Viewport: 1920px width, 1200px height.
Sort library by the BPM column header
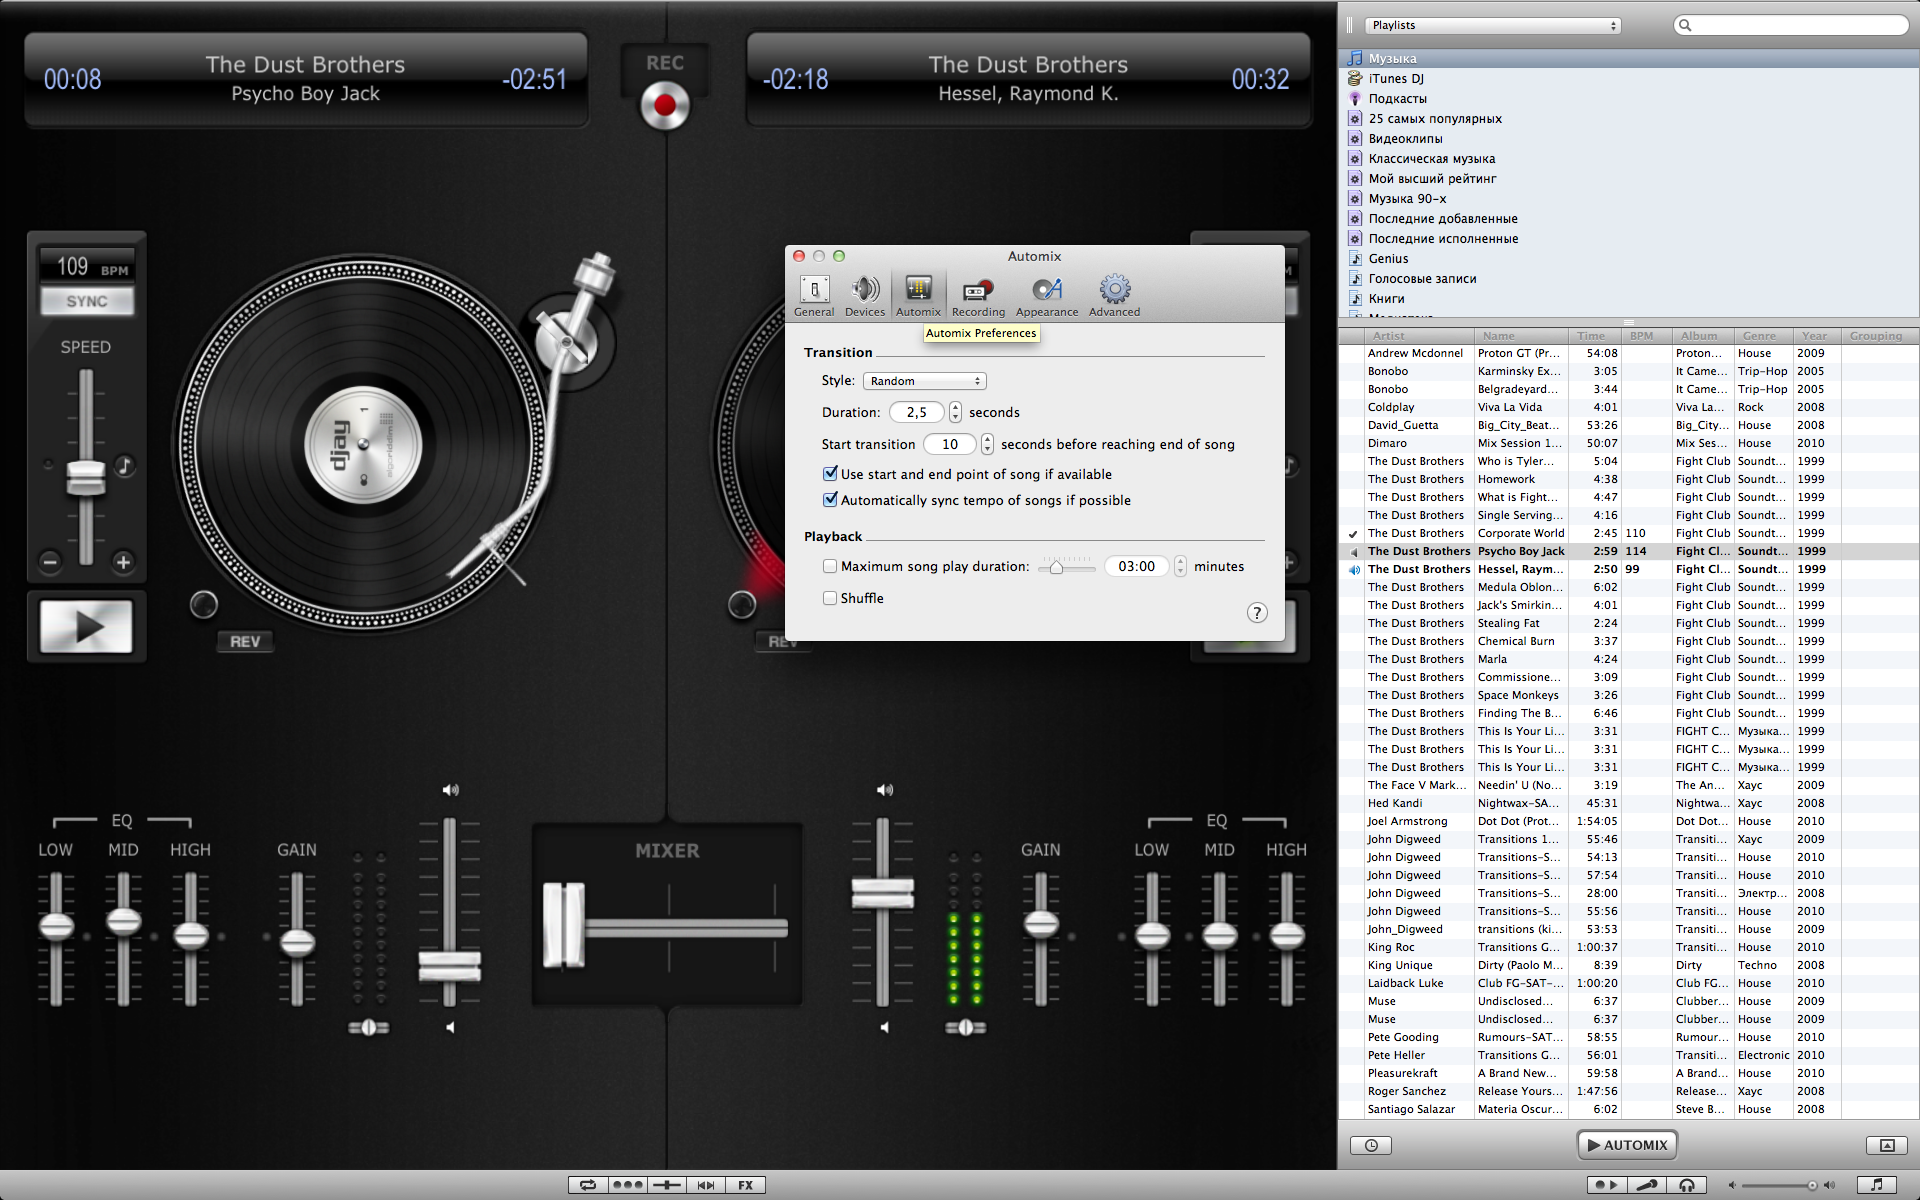click(x=1646, y=336)
